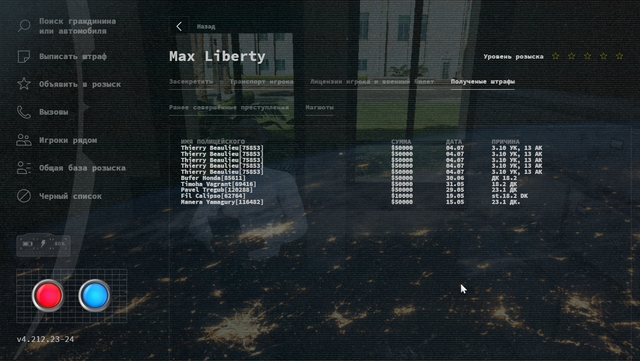Open Общая база розыска list icon
Screen dimensions: 640x361
24,168
